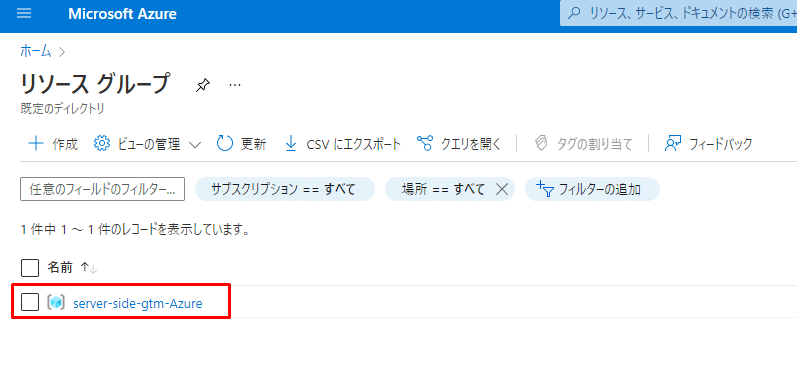
Task: Click 既定のディレクトリ subtitle
Action: click(63, 109)
